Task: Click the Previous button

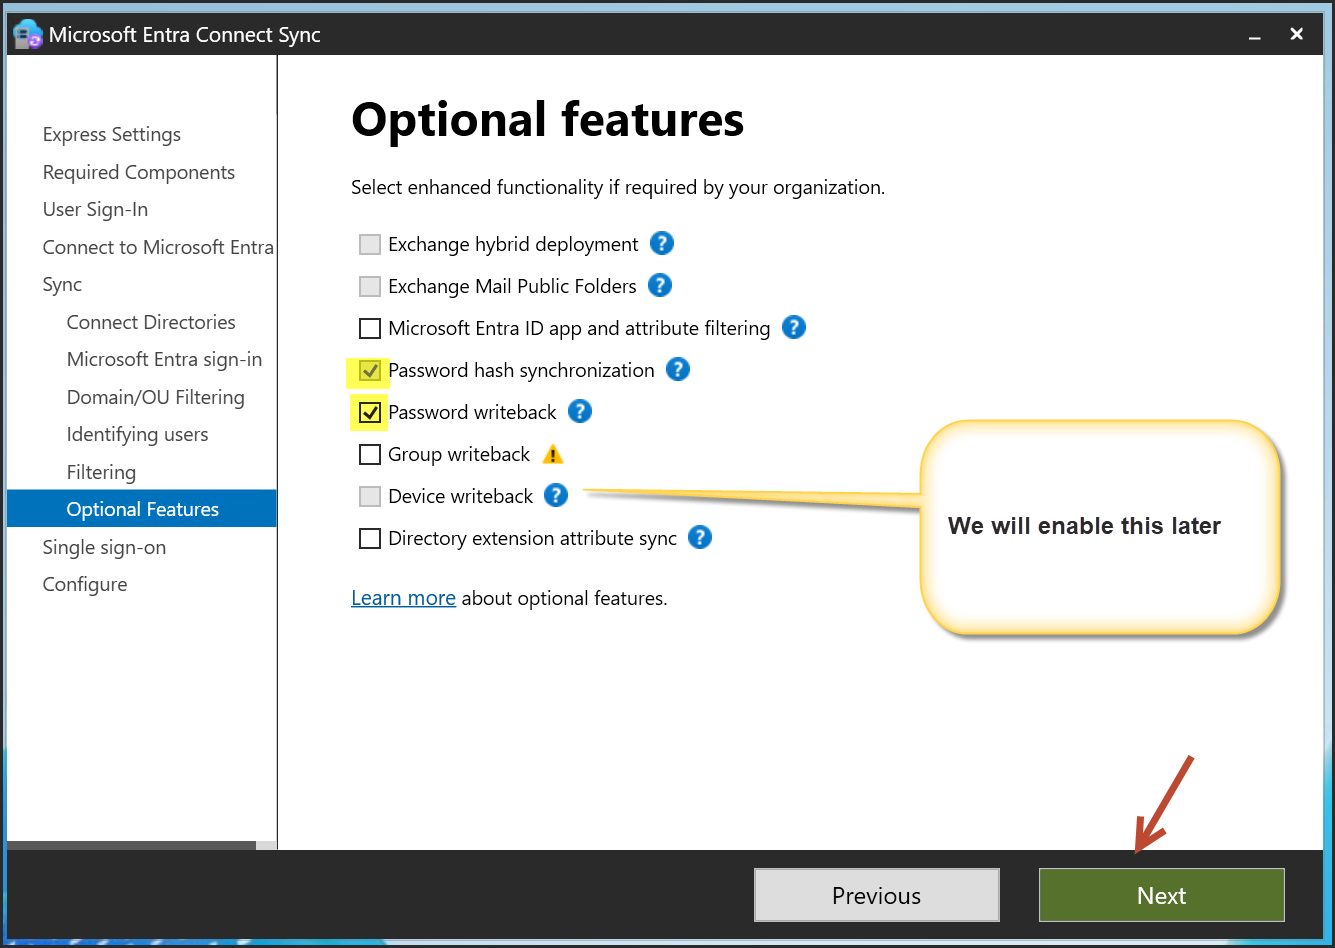Action: (x=876, y=895)
